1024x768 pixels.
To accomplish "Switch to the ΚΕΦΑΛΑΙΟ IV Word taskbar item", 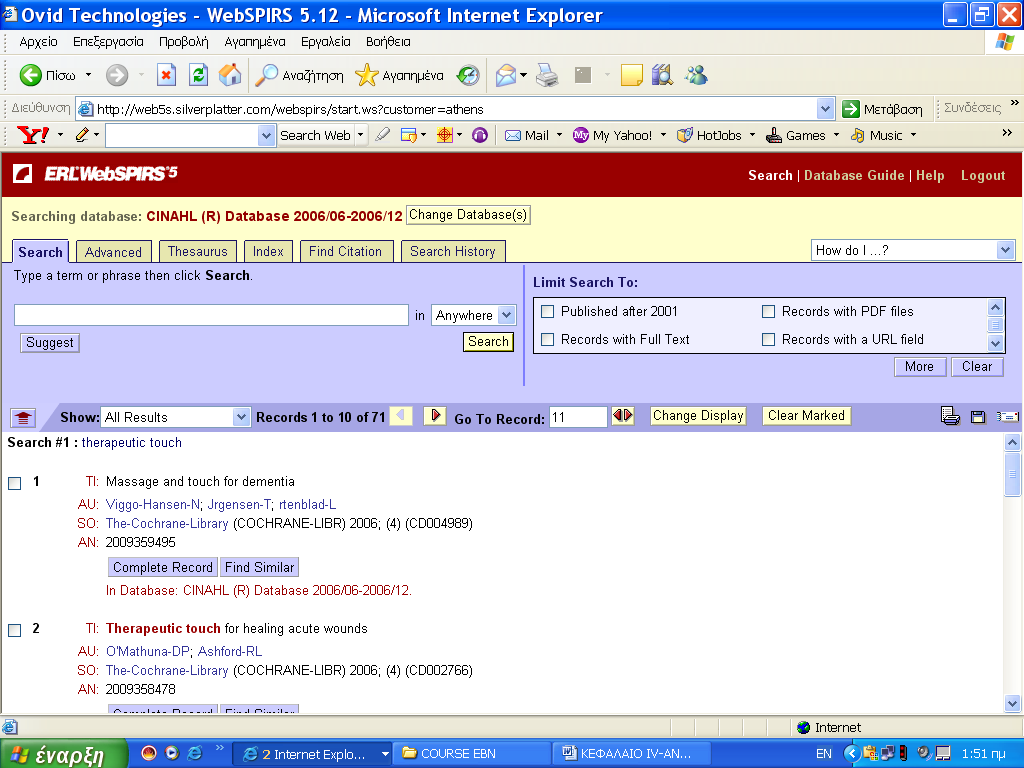I will pos(631,754).
